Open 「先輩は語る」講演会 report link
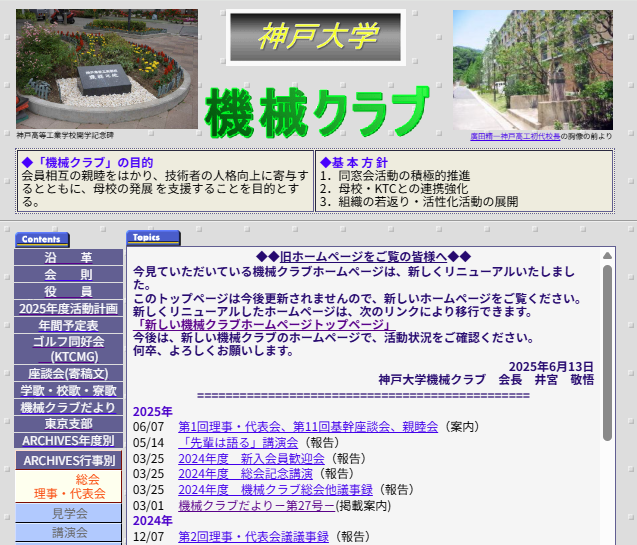 coord(238,442)
